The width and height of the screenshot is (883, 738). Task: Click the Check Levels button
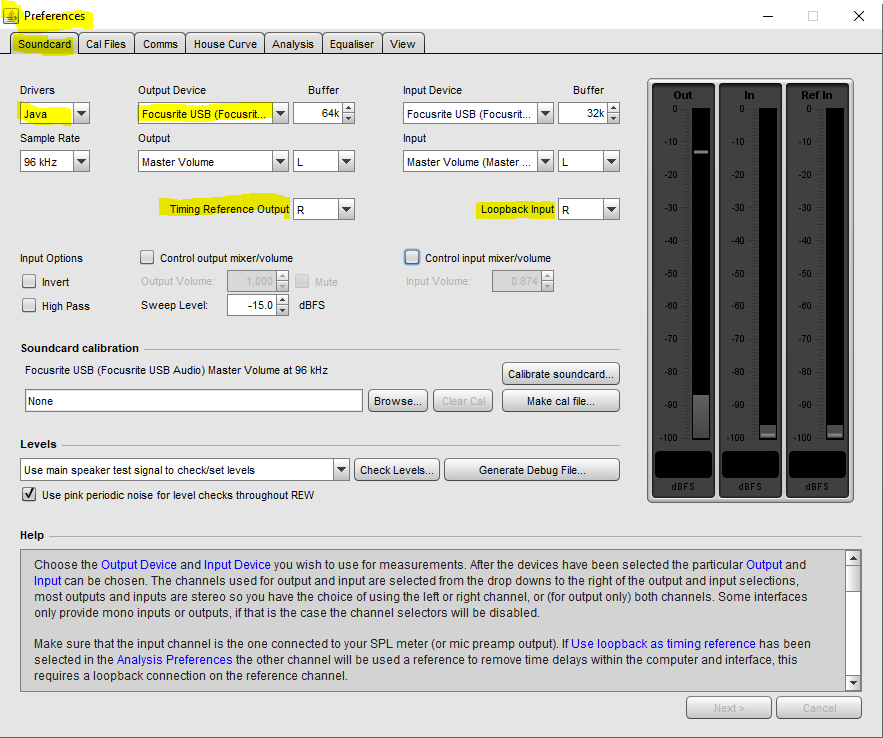(x=397, y=470)
